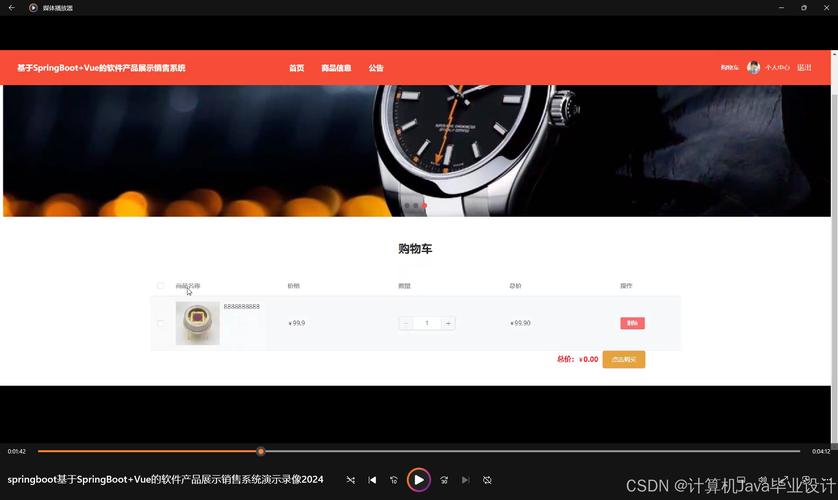Open the 商品信息 menu item
Viewport: 838px width, 500px height.
(336, 68)
